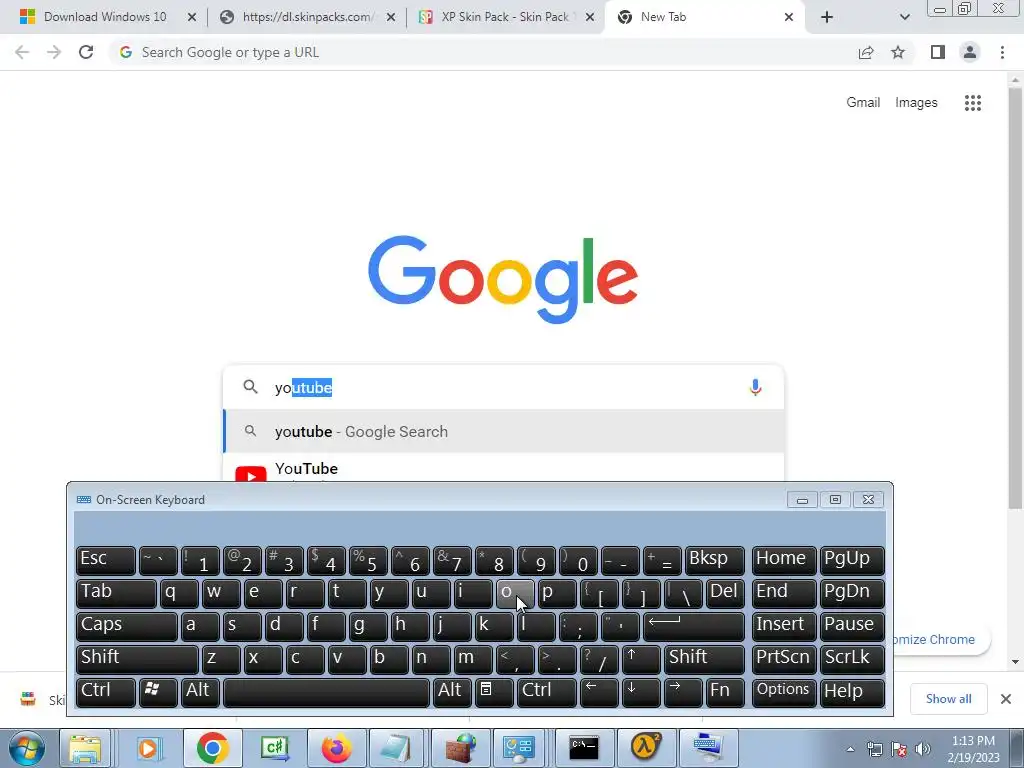Viewport: 1024px width, 768px height.
Task: Open the Gmail link
Action: 863,103
